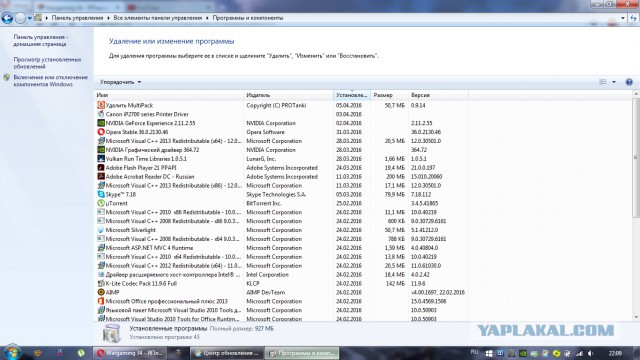Click the Microsoft Office 2013 icon
Screen dimensions: 640x360
click(x=101, y=301)
